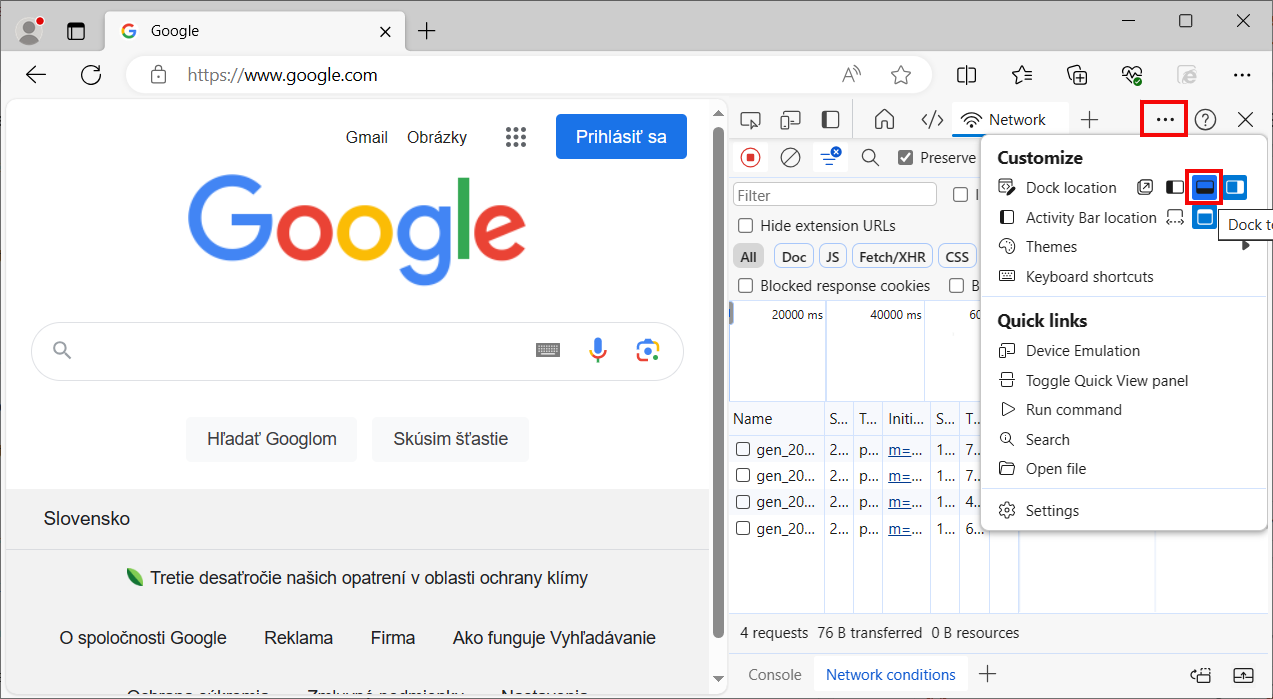Image resolution: width=1273 pixels, height=699 pixels.
Task: Open the Gmail link
Action: pyautogui.click(x=367, y=137)
